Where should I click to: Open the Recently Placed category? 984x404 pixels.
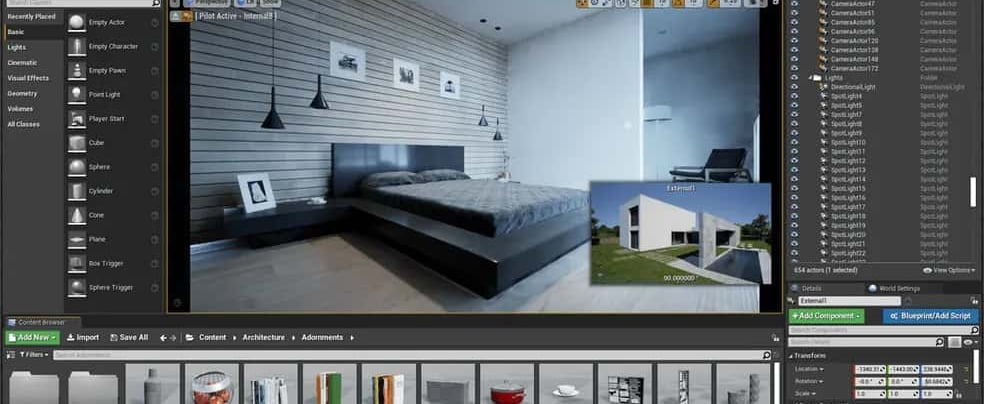(32, 17)
